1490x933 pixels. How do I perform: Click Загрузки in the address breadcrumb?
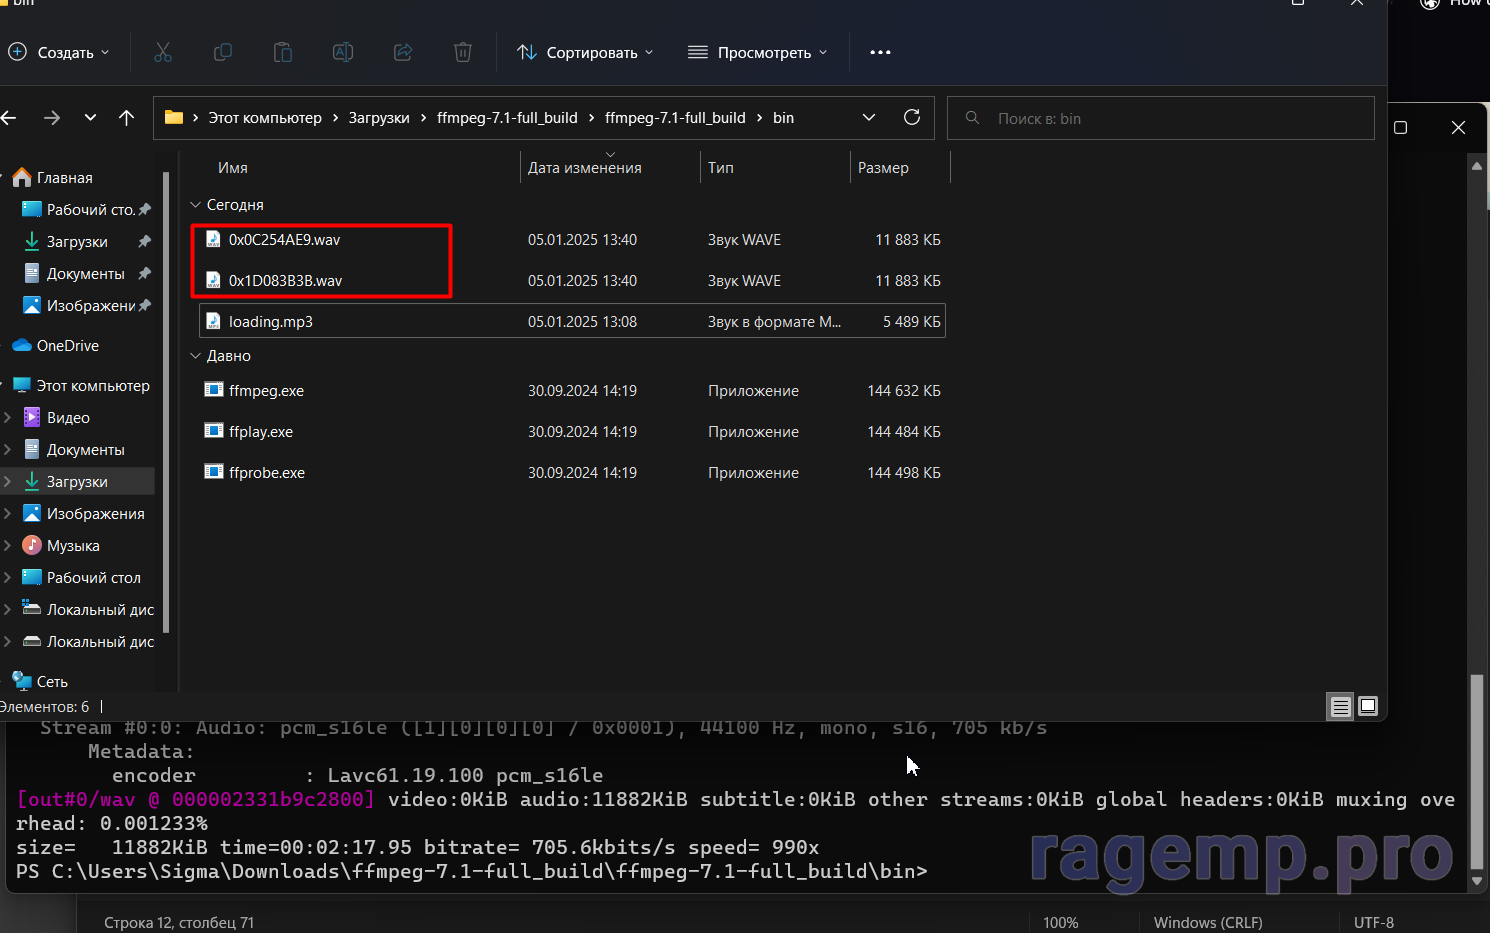click(x=379, y=118)
